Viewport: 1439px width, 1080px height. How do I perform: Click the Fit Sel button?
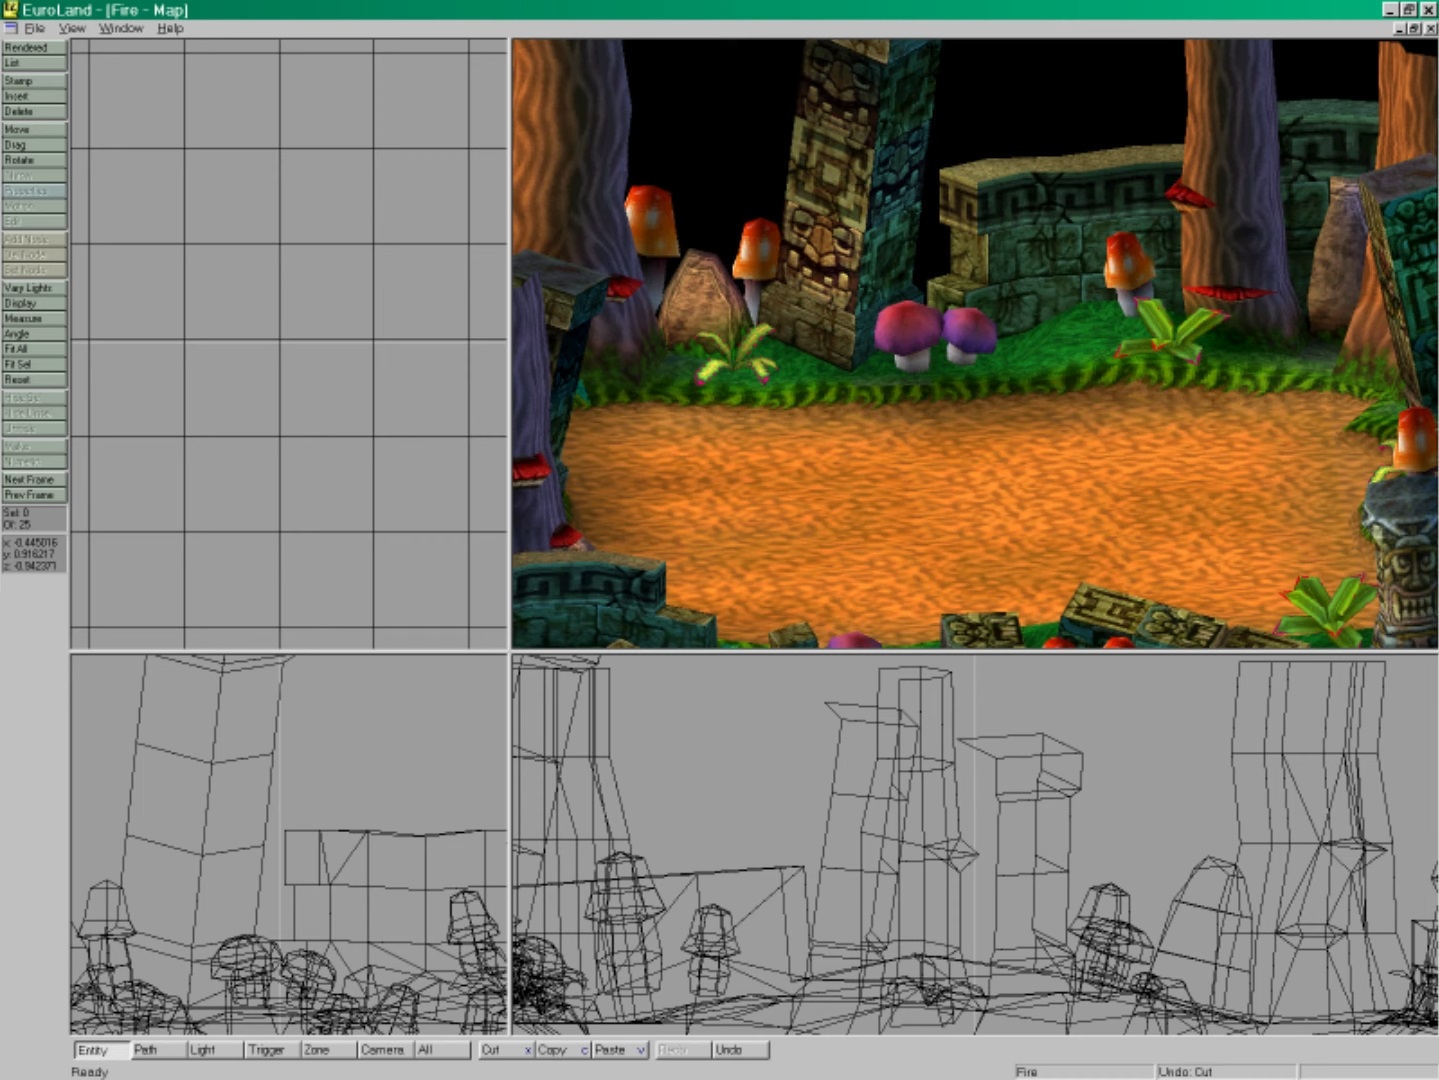click(34, 364)
